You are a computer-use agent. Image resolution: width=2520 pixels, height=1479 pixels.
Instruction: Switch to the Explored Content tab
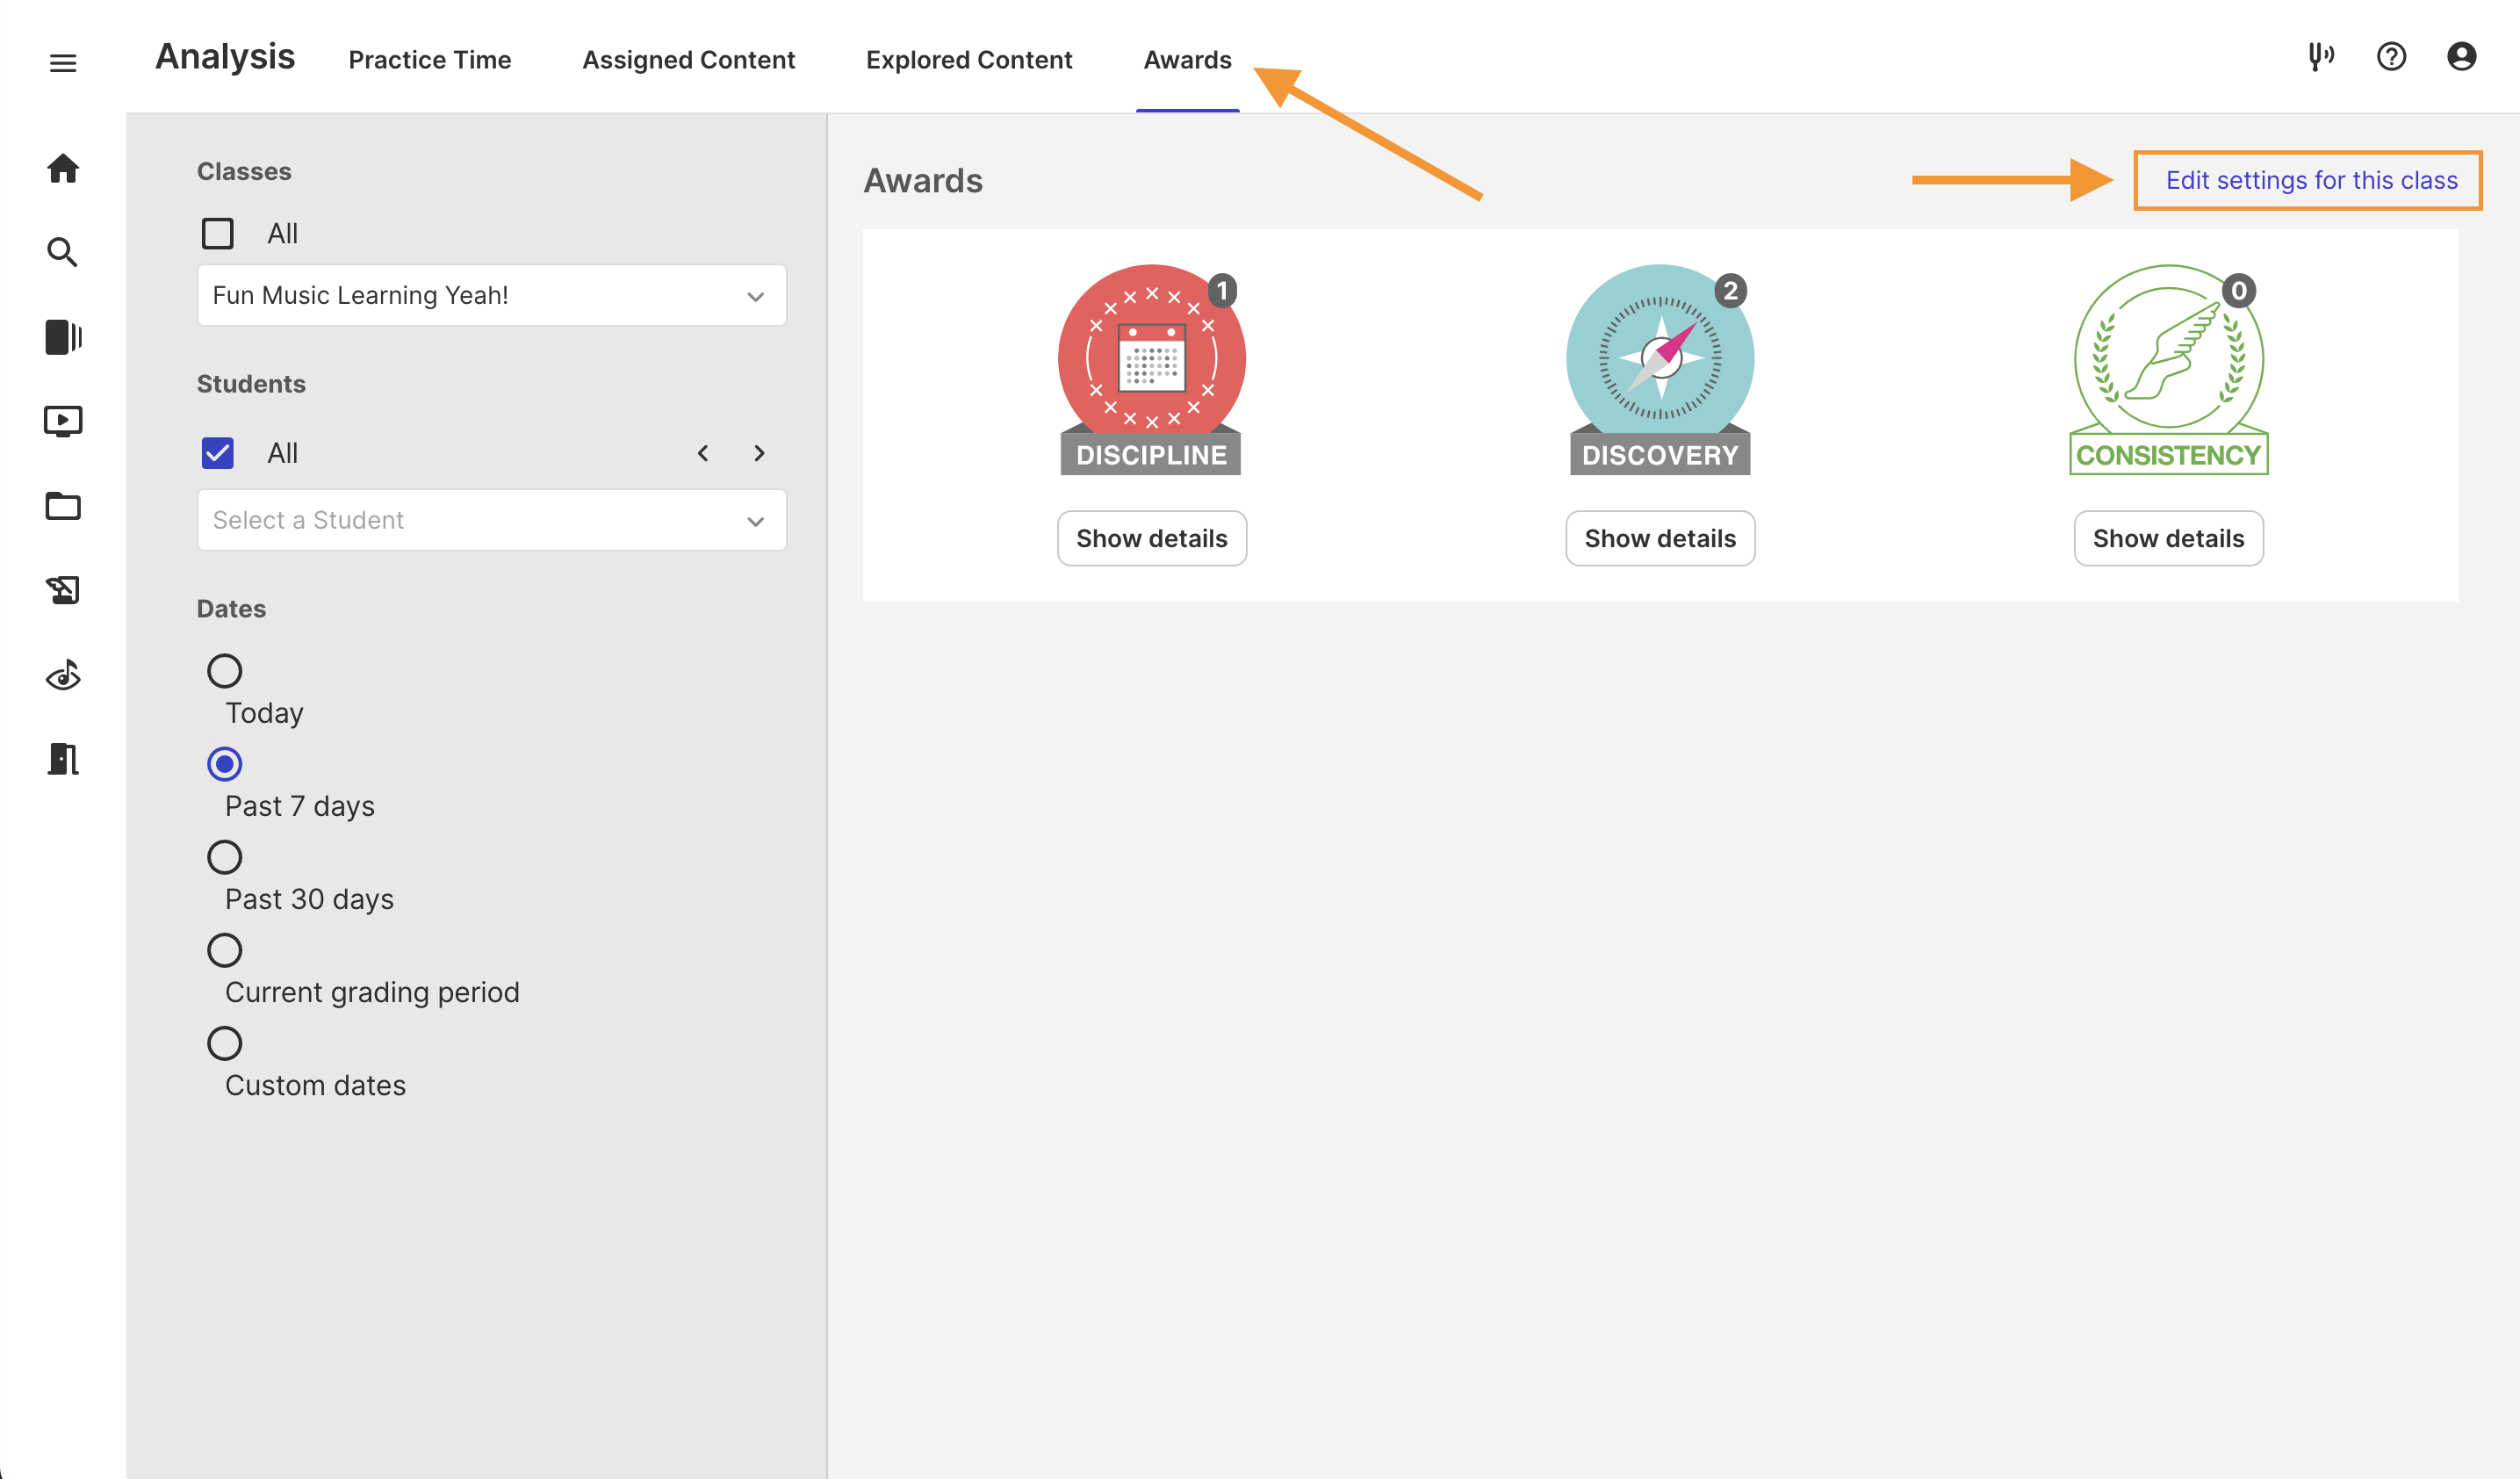pos(968,60)
